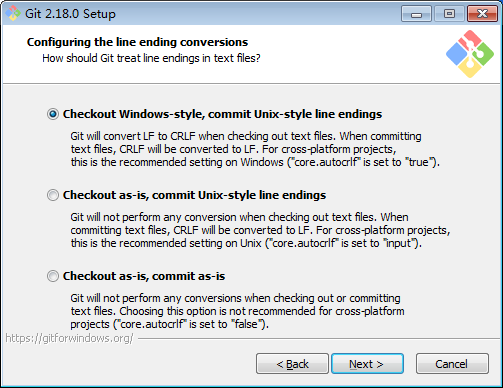Click the description mentioning core.autocrlf set to input
The width and height of the screenshot is (503, 388).
point(260,230)
